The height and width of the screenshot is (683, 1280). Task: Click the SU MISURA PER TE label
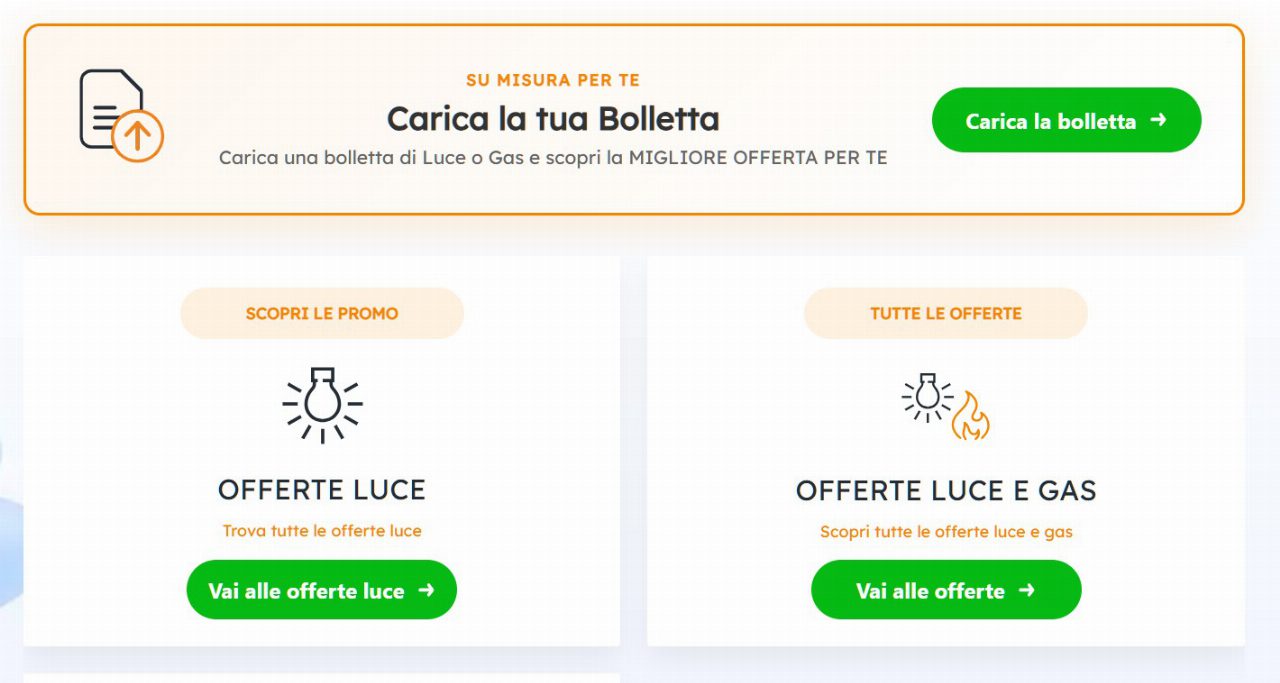click(x=553, y=80)
